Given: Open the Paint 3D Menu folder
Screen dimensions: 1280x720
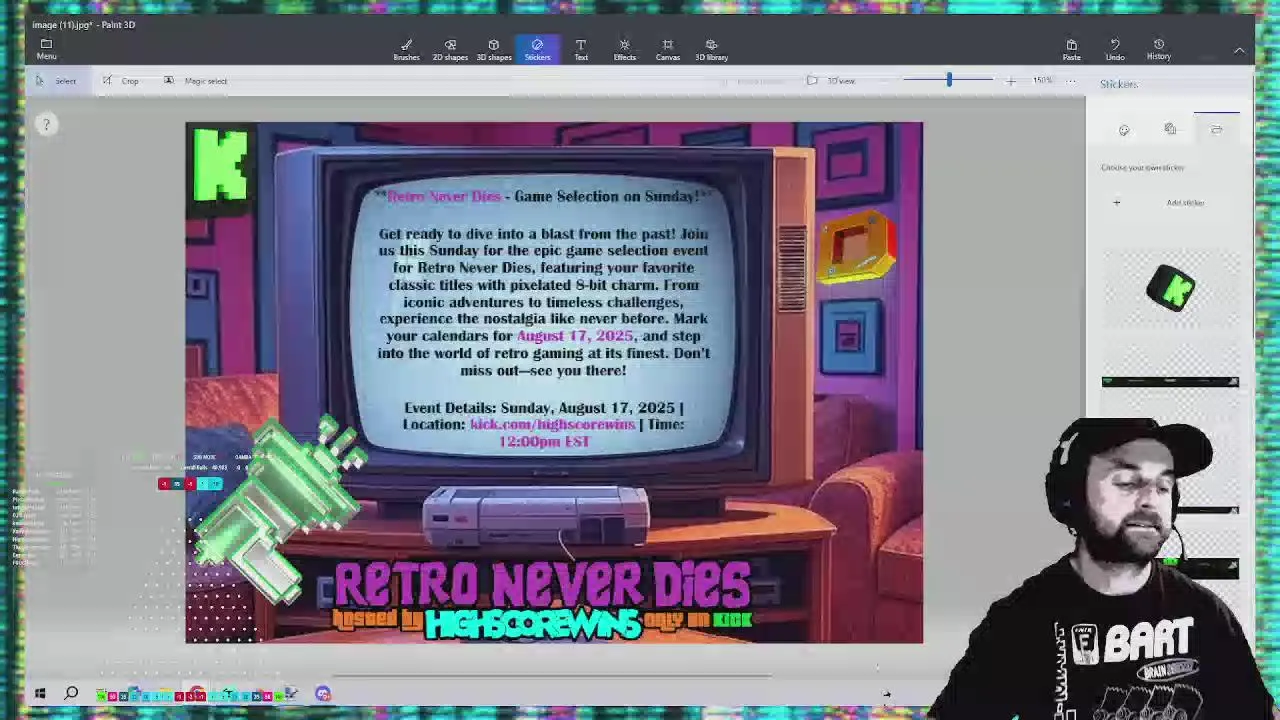Looking at the screenshot, I should 46,49.
